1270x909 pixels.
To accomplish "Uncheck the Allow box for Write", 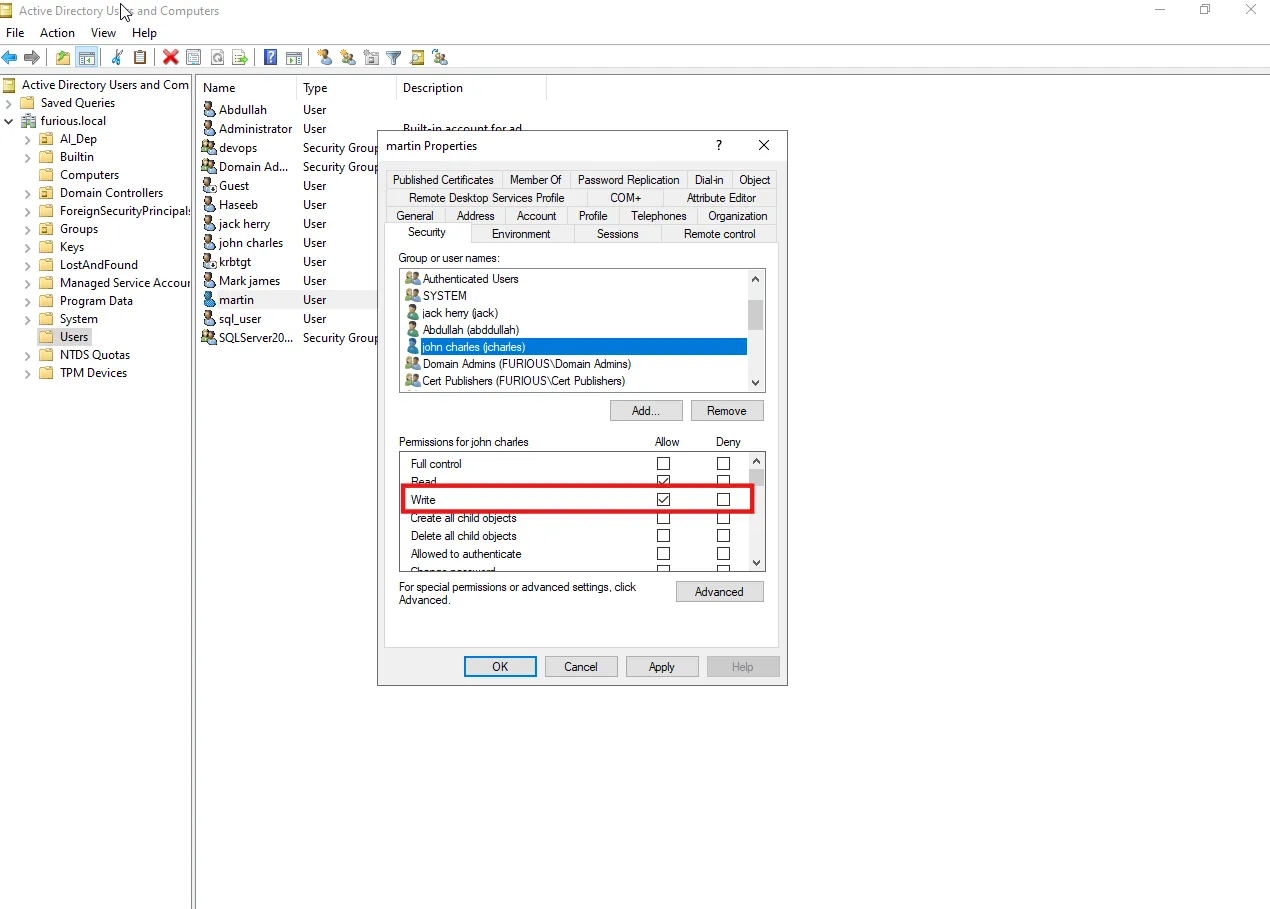I will point(663,499).
